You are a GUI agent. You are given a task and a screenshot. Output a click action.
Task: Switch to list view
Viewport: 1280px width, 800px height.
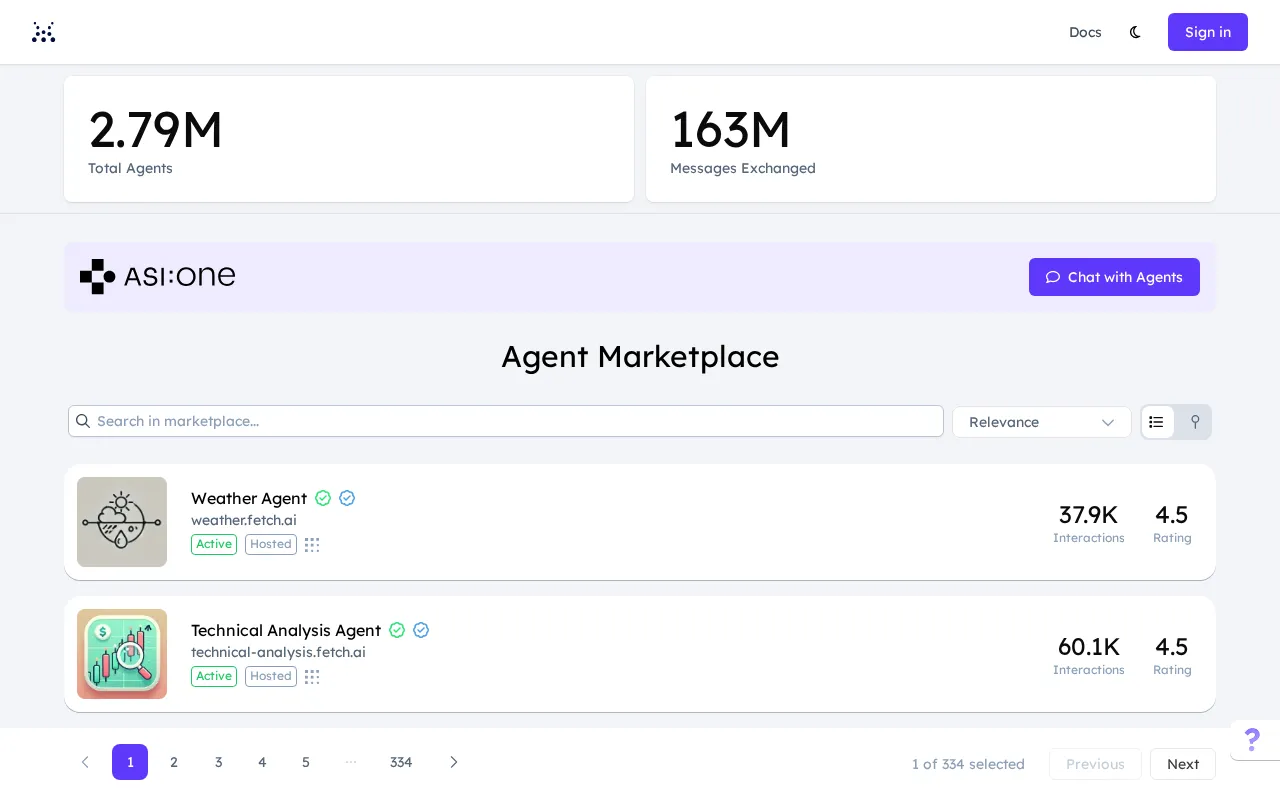1157,422
